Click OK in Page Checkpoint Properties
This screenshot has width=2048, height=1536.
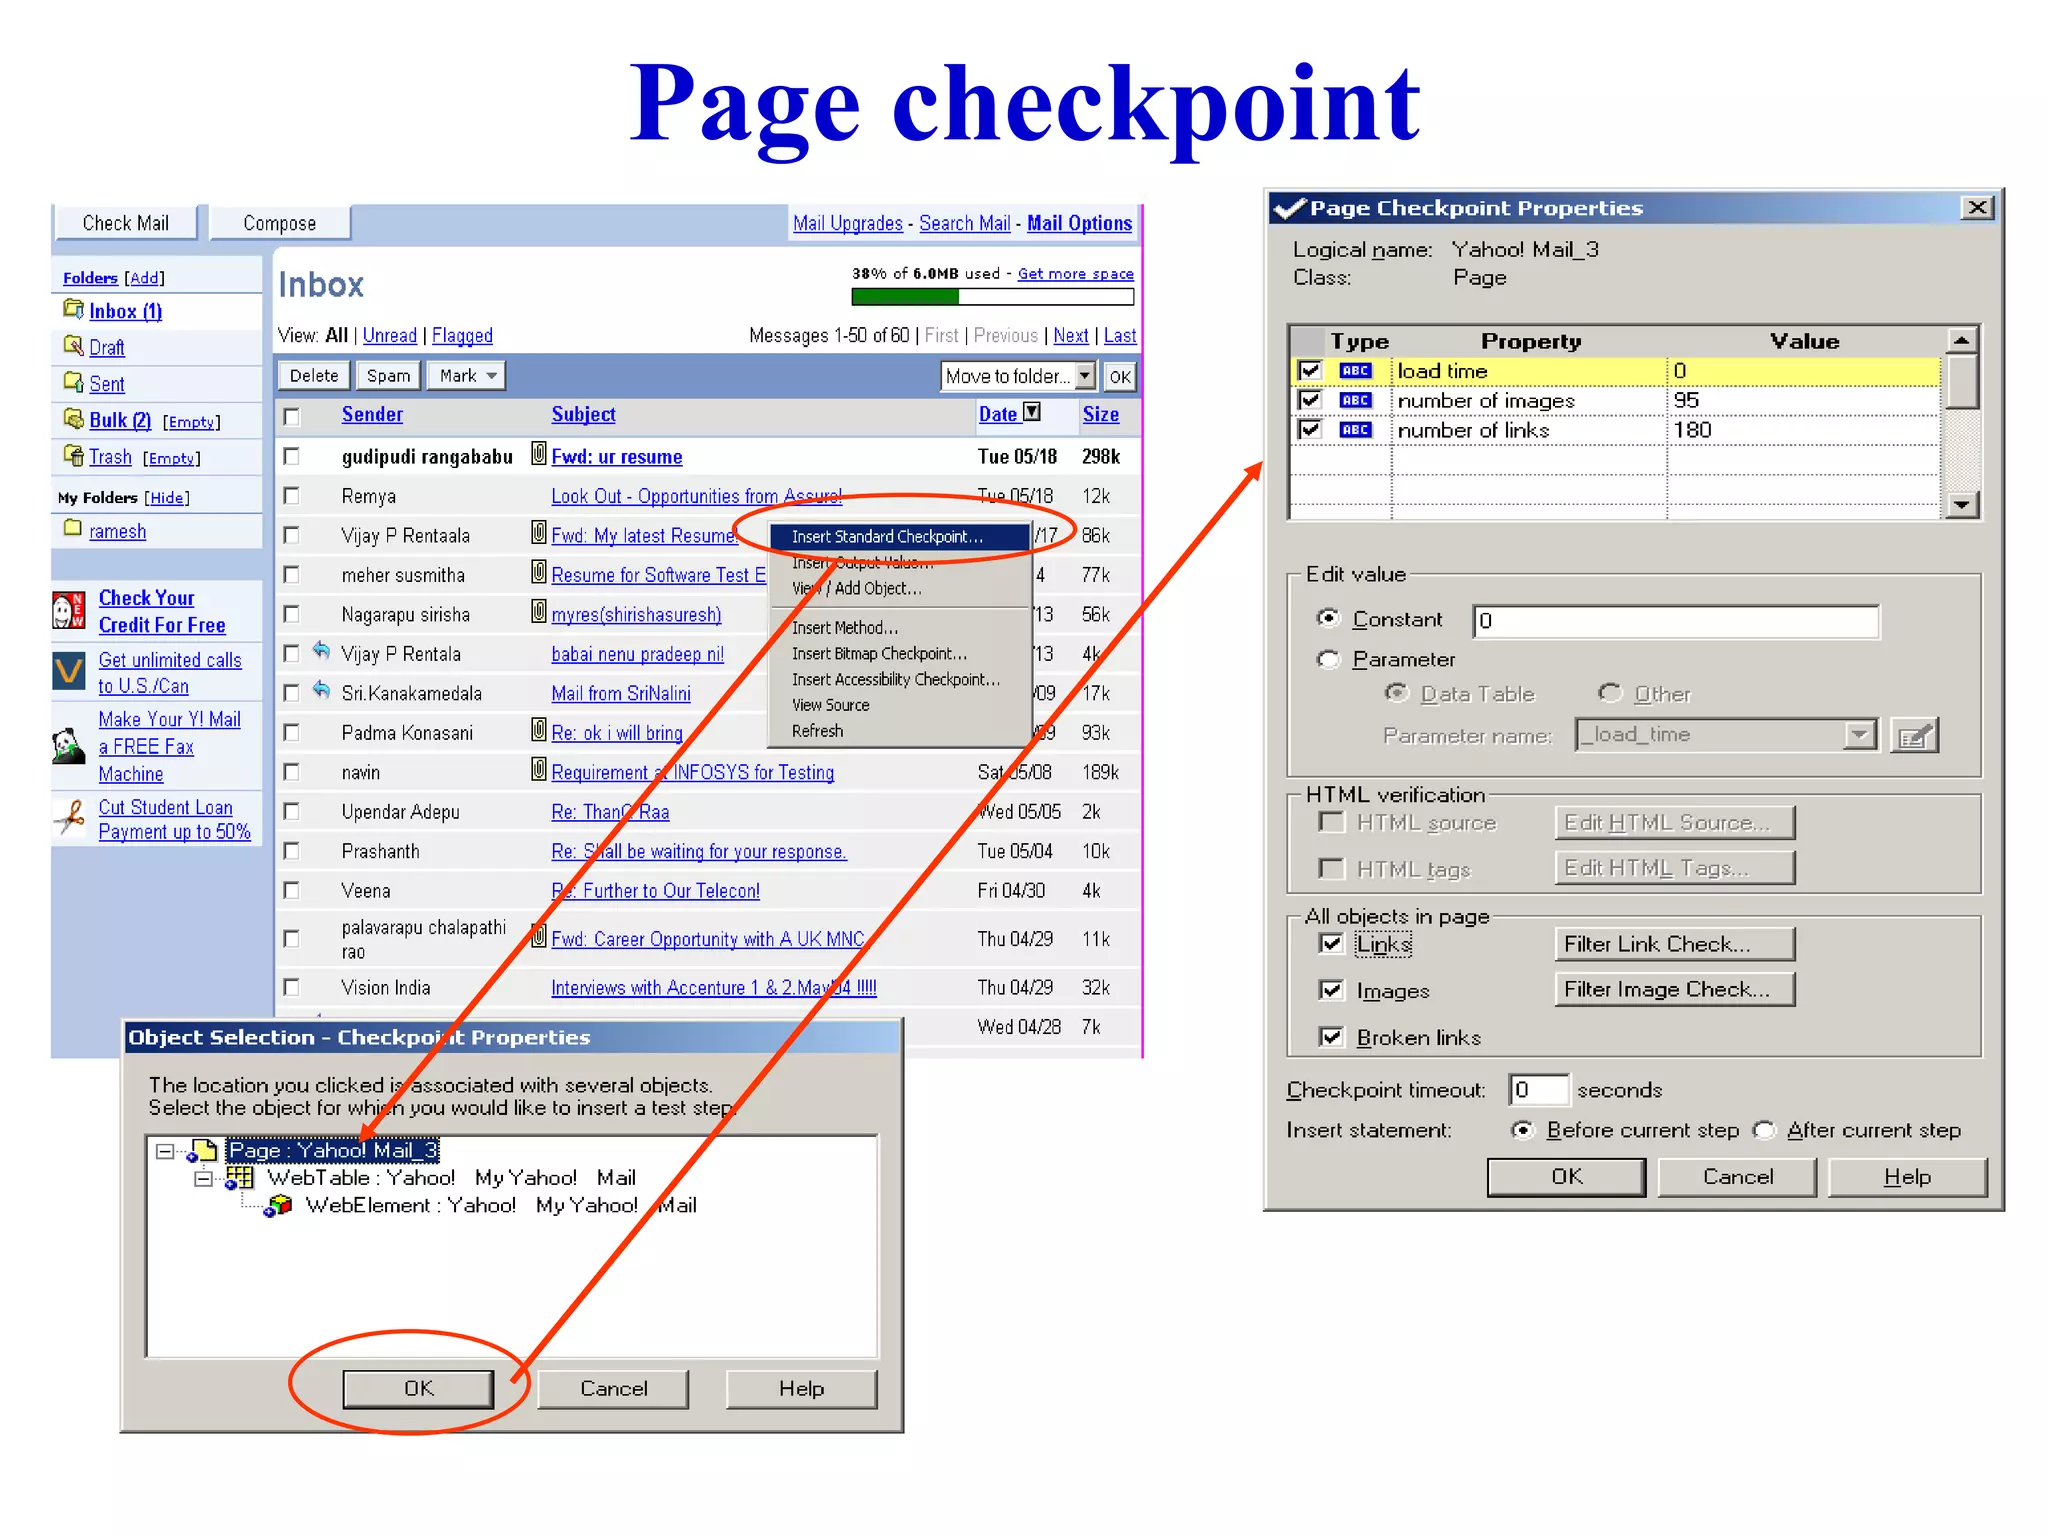click(x=1566, y=1177)
